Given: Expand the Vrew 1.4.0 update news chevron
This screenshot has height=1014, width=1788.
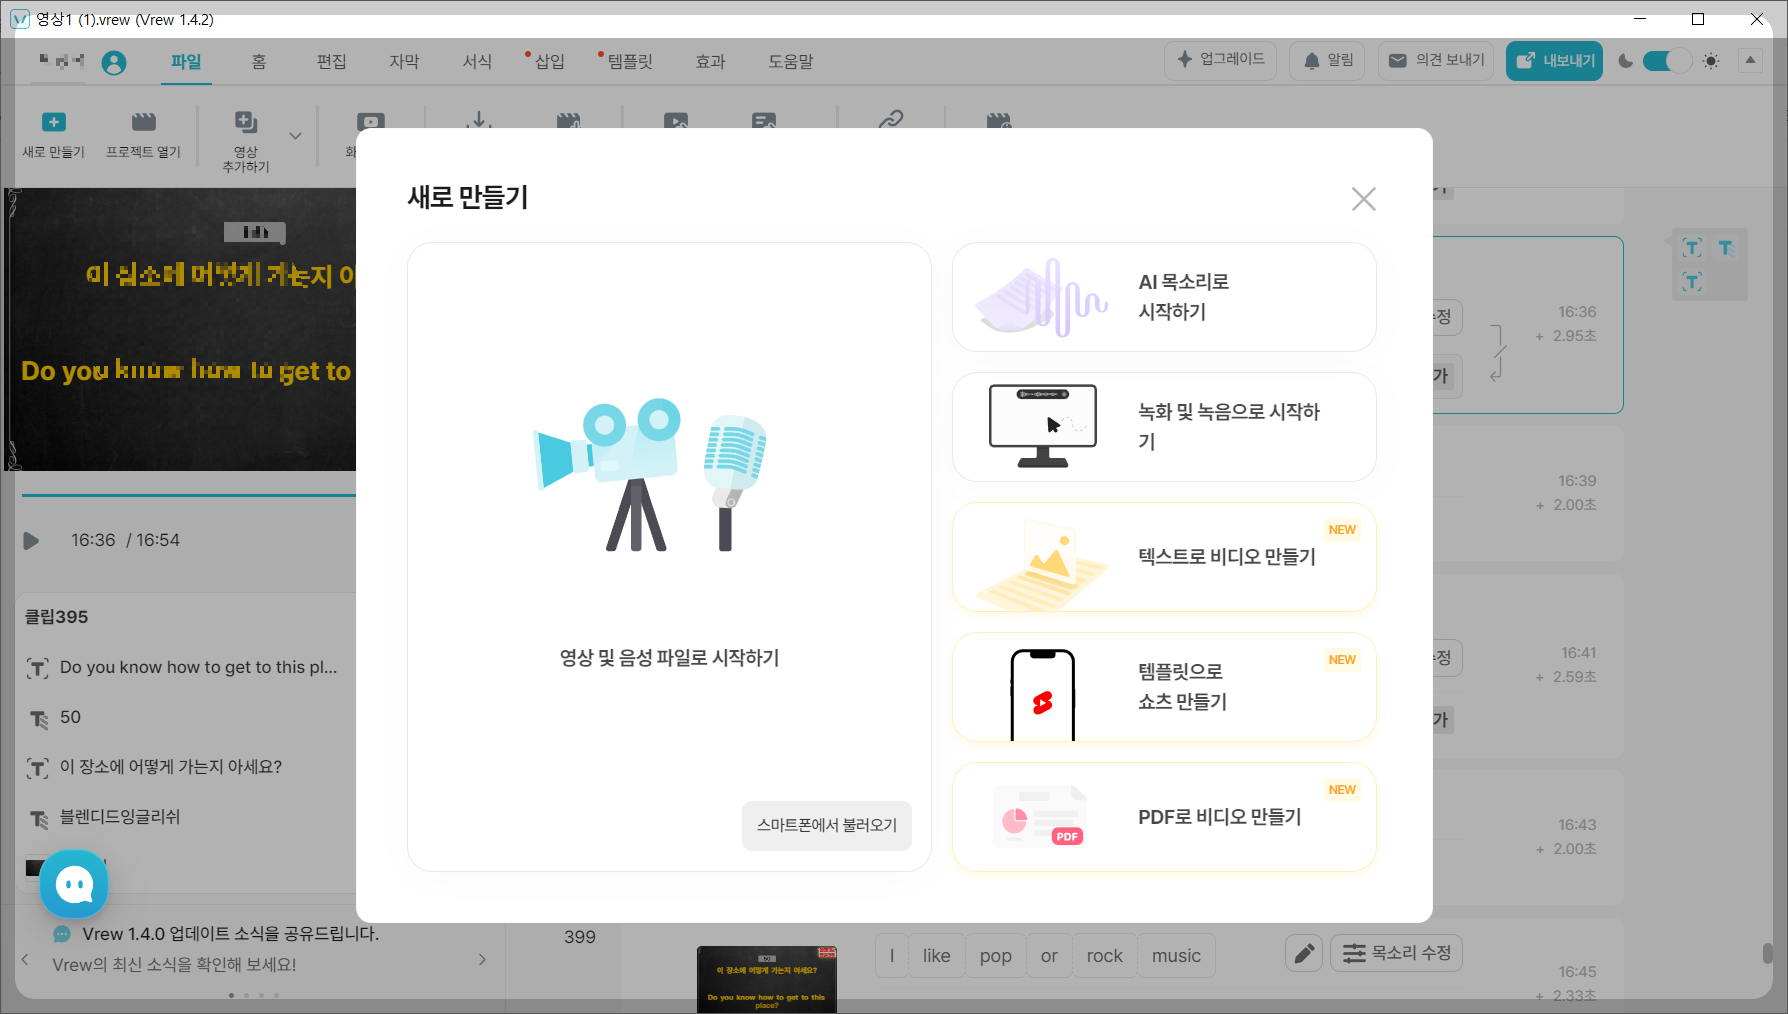Looking at the screenshot, I should (481, 957).
